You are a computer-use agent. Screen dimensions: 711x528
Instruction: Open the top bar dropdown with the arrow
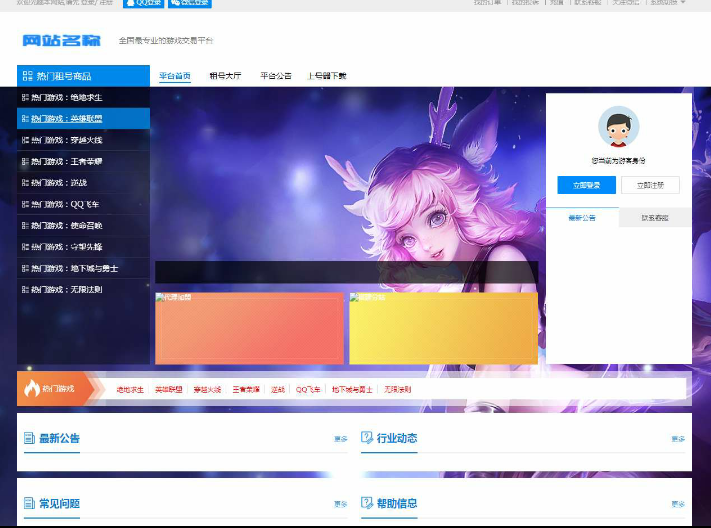click(668, 3)
